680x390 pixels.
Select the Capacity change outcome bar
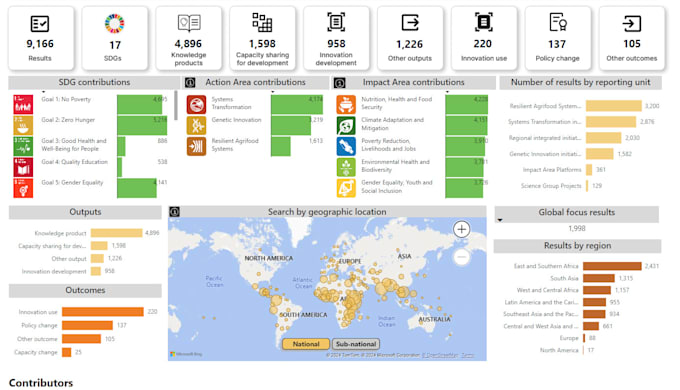[66, 352]
